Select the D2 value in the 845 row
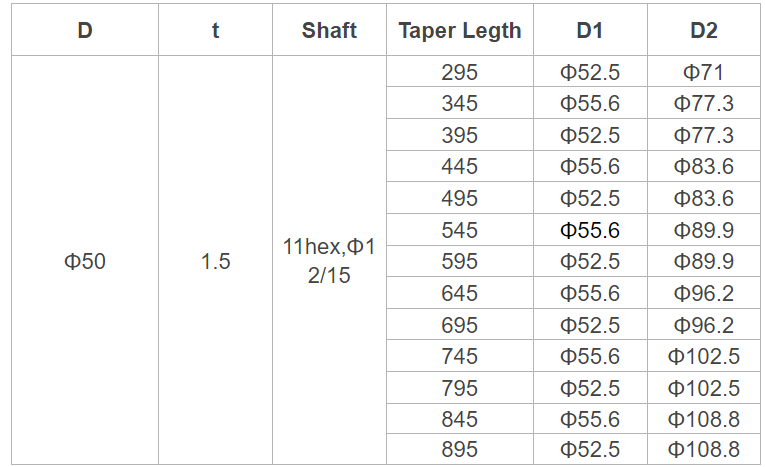Screen dimensions: 765x467 click(x=704, y=419)
